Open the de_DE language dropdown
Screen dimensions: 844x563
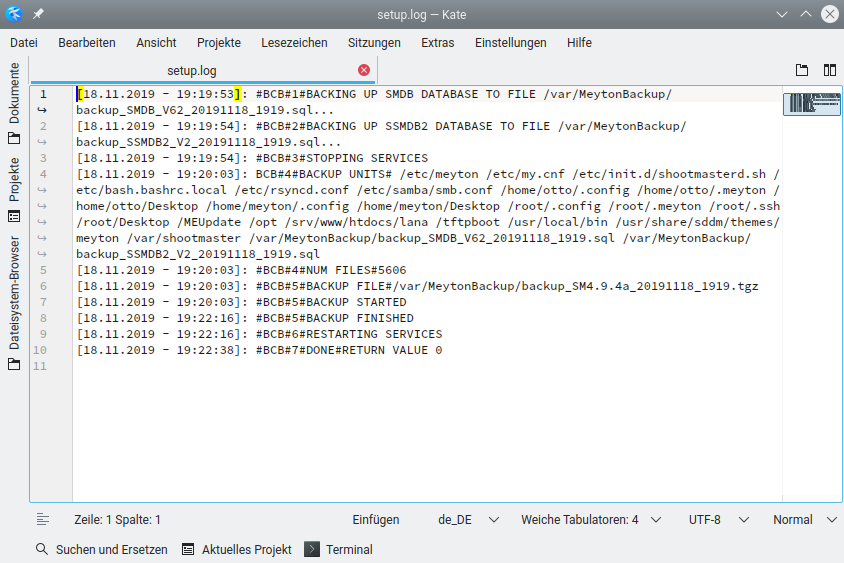click(x=468, y=519)
